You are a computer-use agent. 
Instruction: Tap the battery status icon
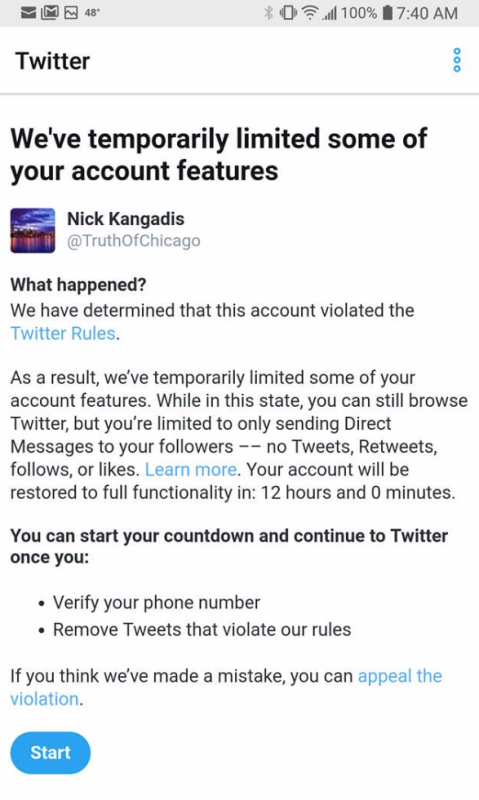(387, 13)
